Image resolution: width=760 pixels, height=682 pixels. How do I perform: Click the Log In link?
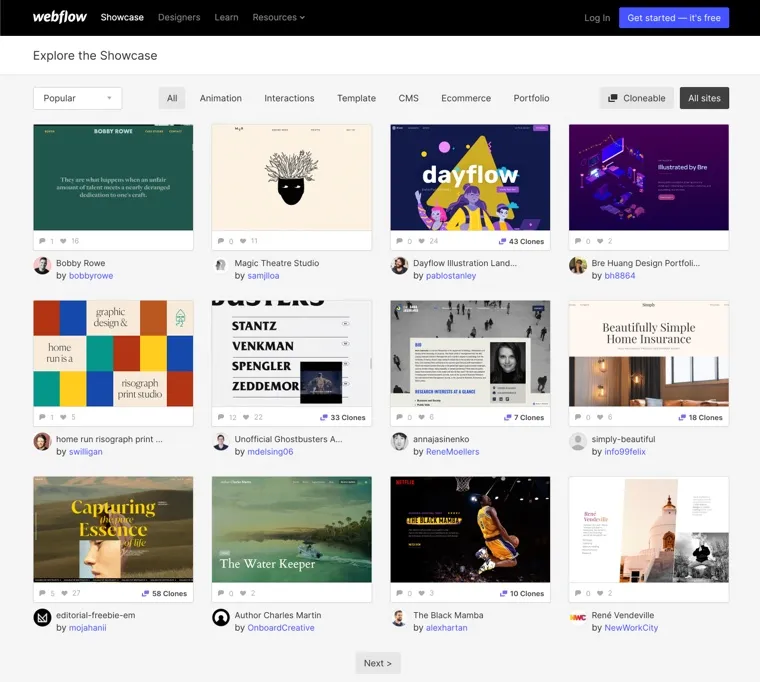pos(597,18)
